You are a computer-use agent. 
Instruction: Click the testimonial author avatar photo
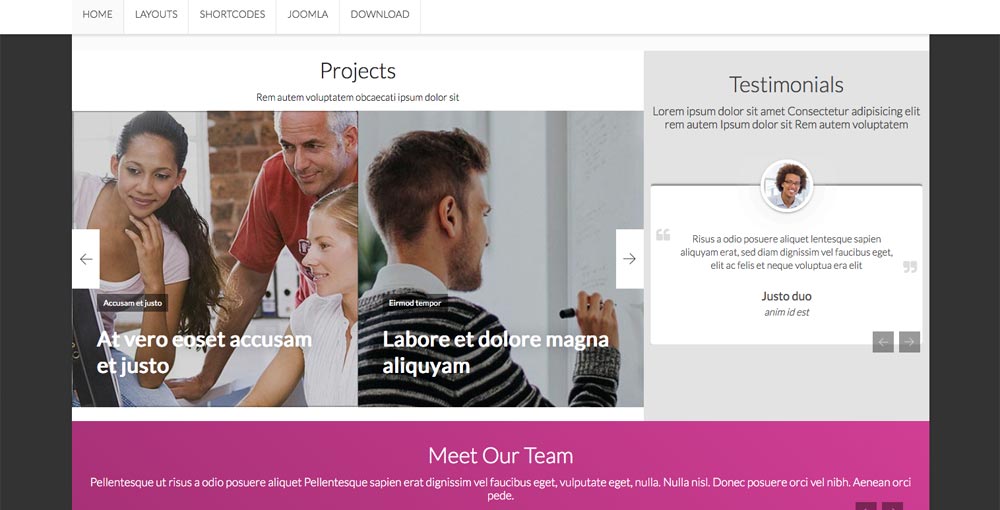787,186
